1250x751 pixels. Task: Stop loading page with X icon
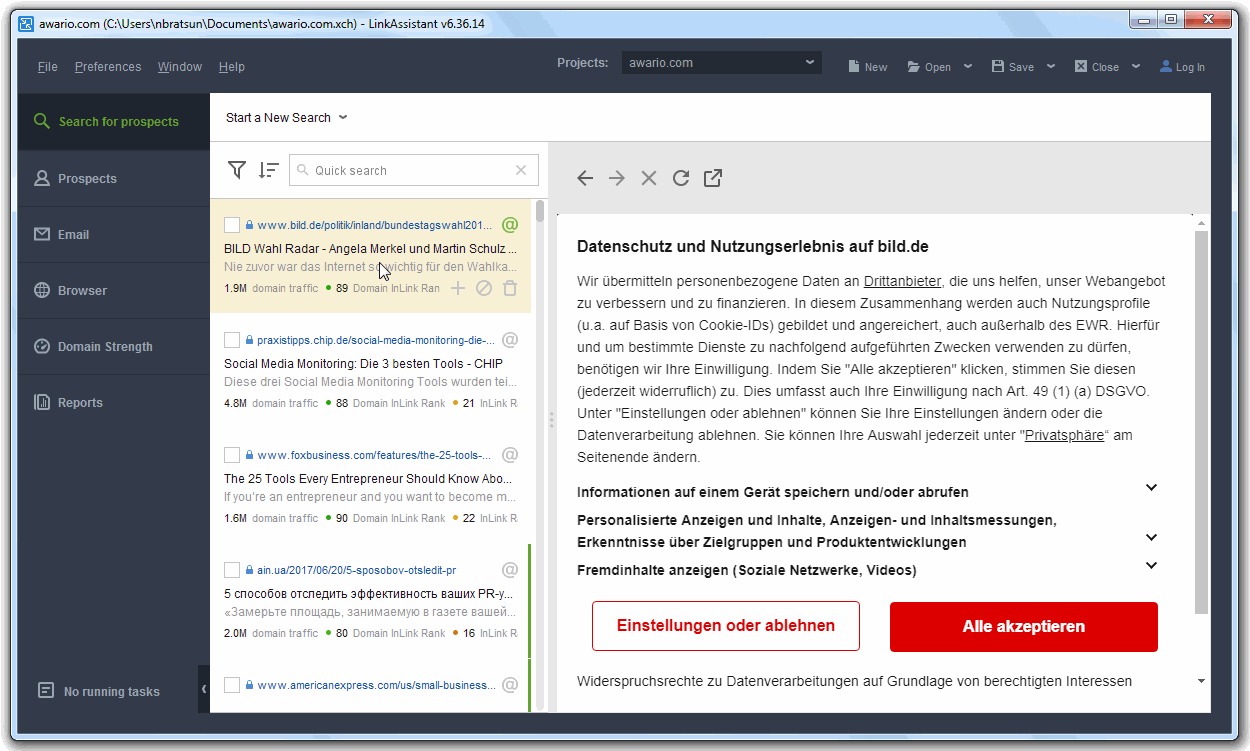(x=649, y=178)
